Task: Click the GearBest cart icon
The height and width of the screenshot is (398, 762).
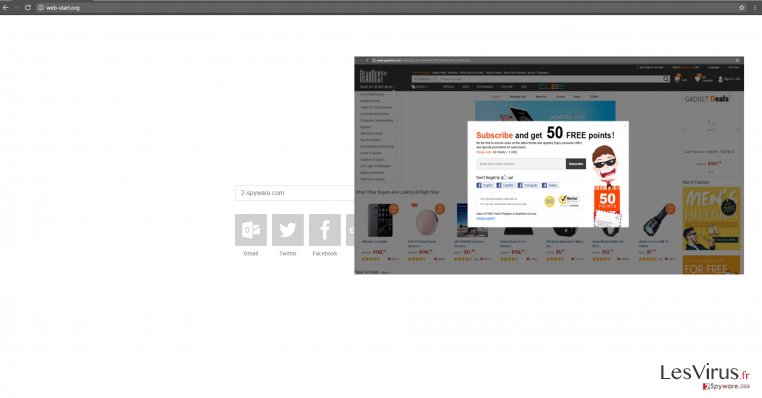Action: click(x=677, y=78)
